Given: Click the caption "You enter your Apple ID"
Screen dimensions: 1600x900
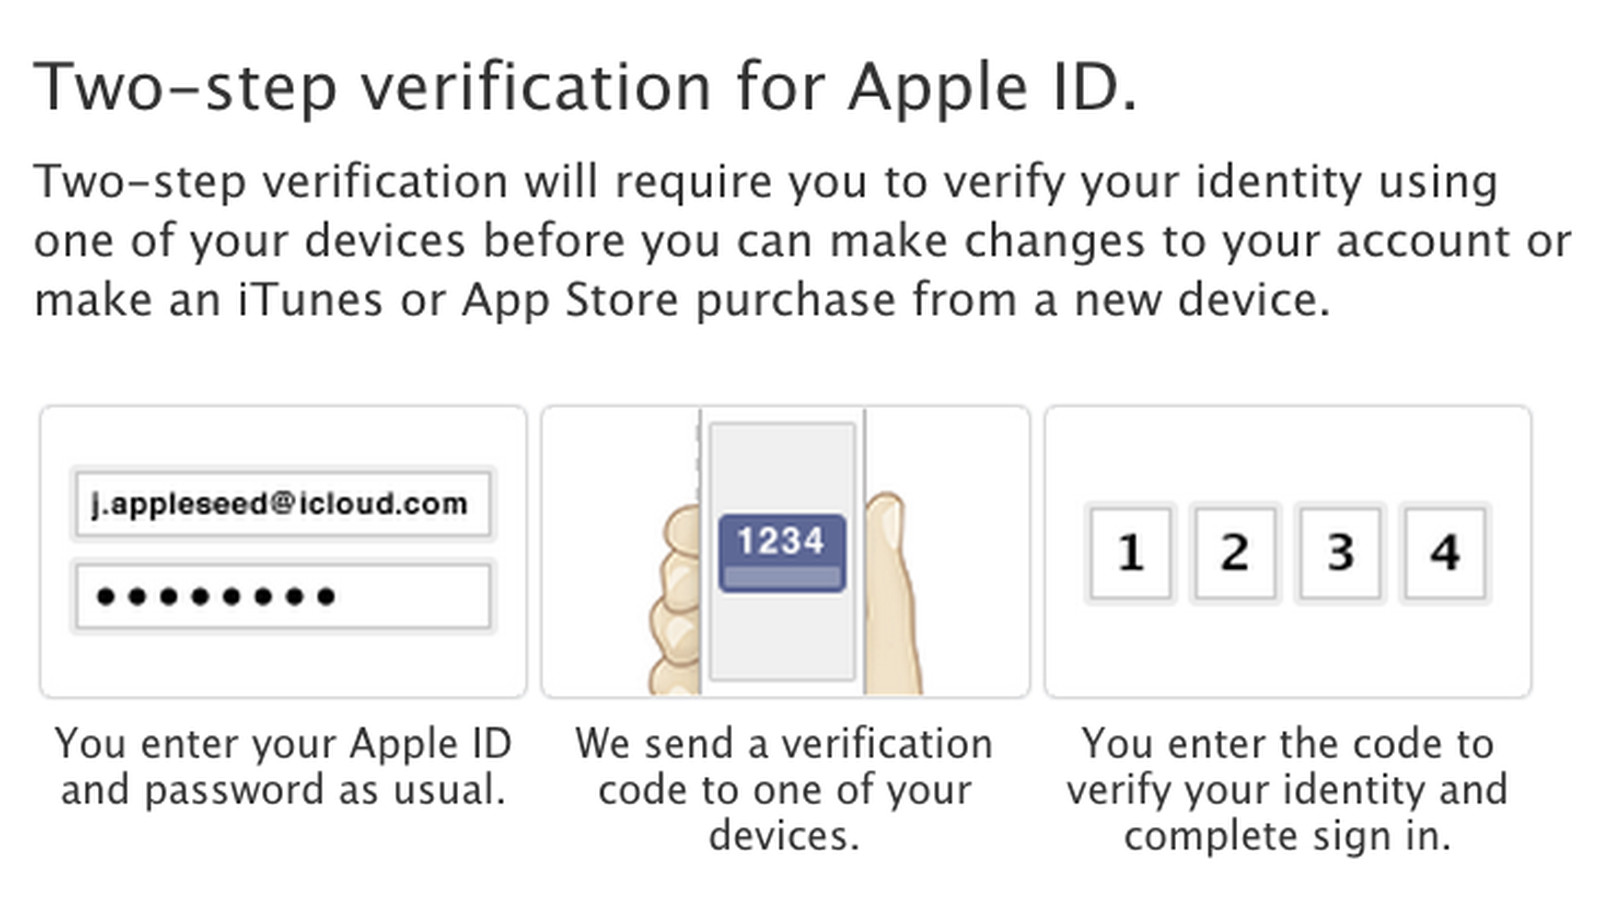Looking at the screenshot, I should pos(283,744).
